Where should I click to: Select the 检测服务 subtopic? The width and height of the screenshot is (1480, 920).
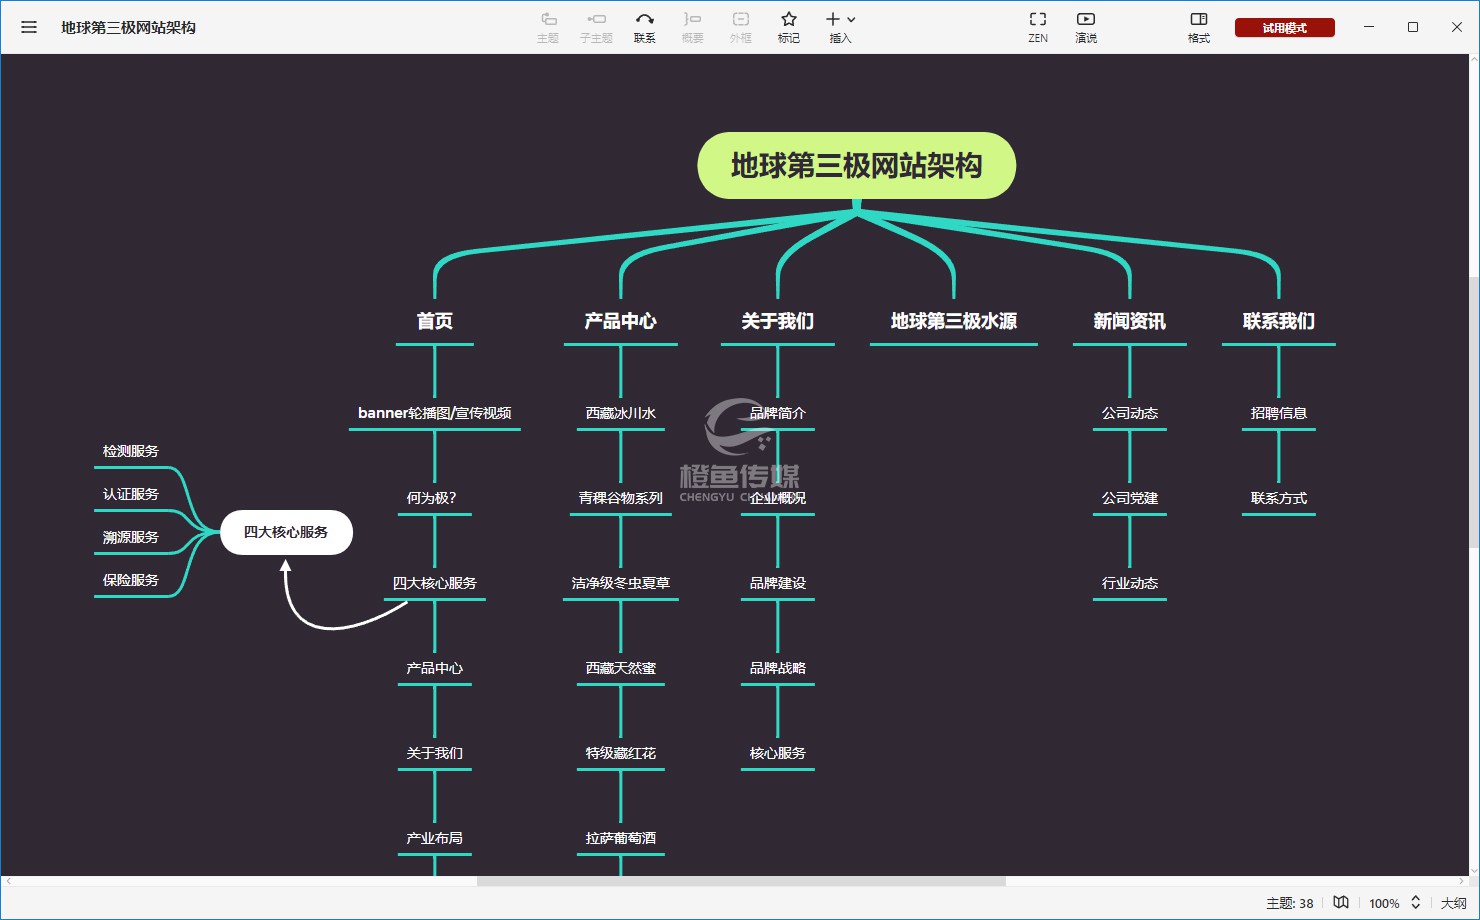(131, 451)
